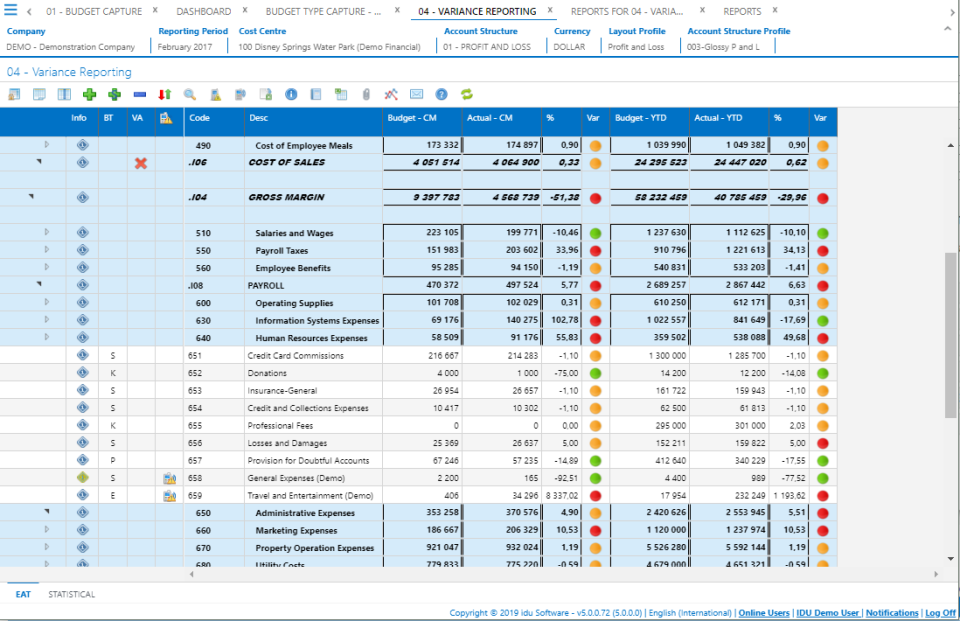The height and width of the screenshot is (621, 960).
Task: Click the yellow diamond indicator on General Expenses row
Action: (83, 478)
